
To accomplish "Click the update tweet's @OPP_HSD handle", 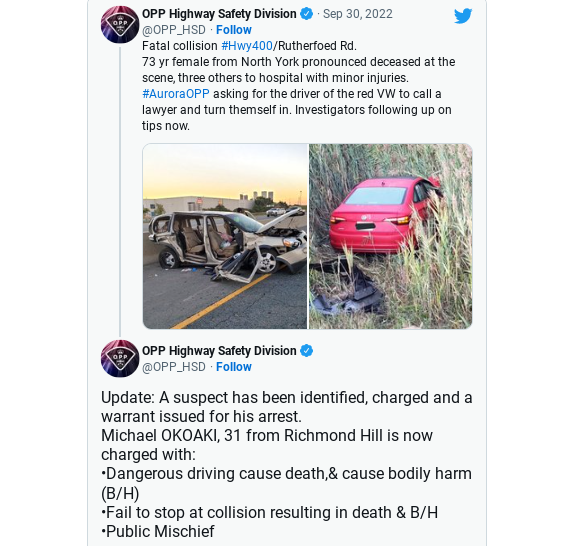I will pos(174,367).
